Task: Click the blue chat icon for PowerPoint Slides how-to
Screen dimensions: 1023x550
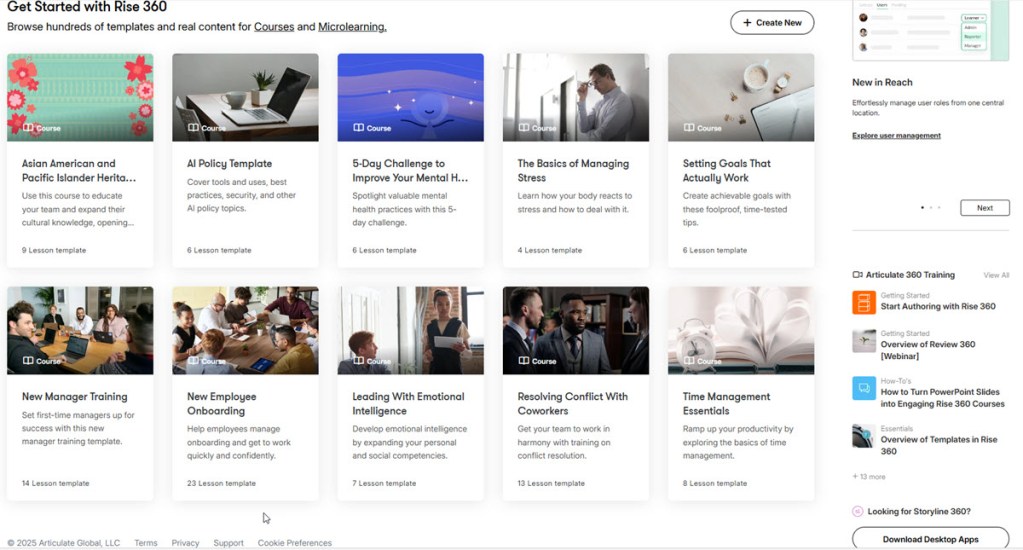Action: pyautogui.click(x=863, y=388)
